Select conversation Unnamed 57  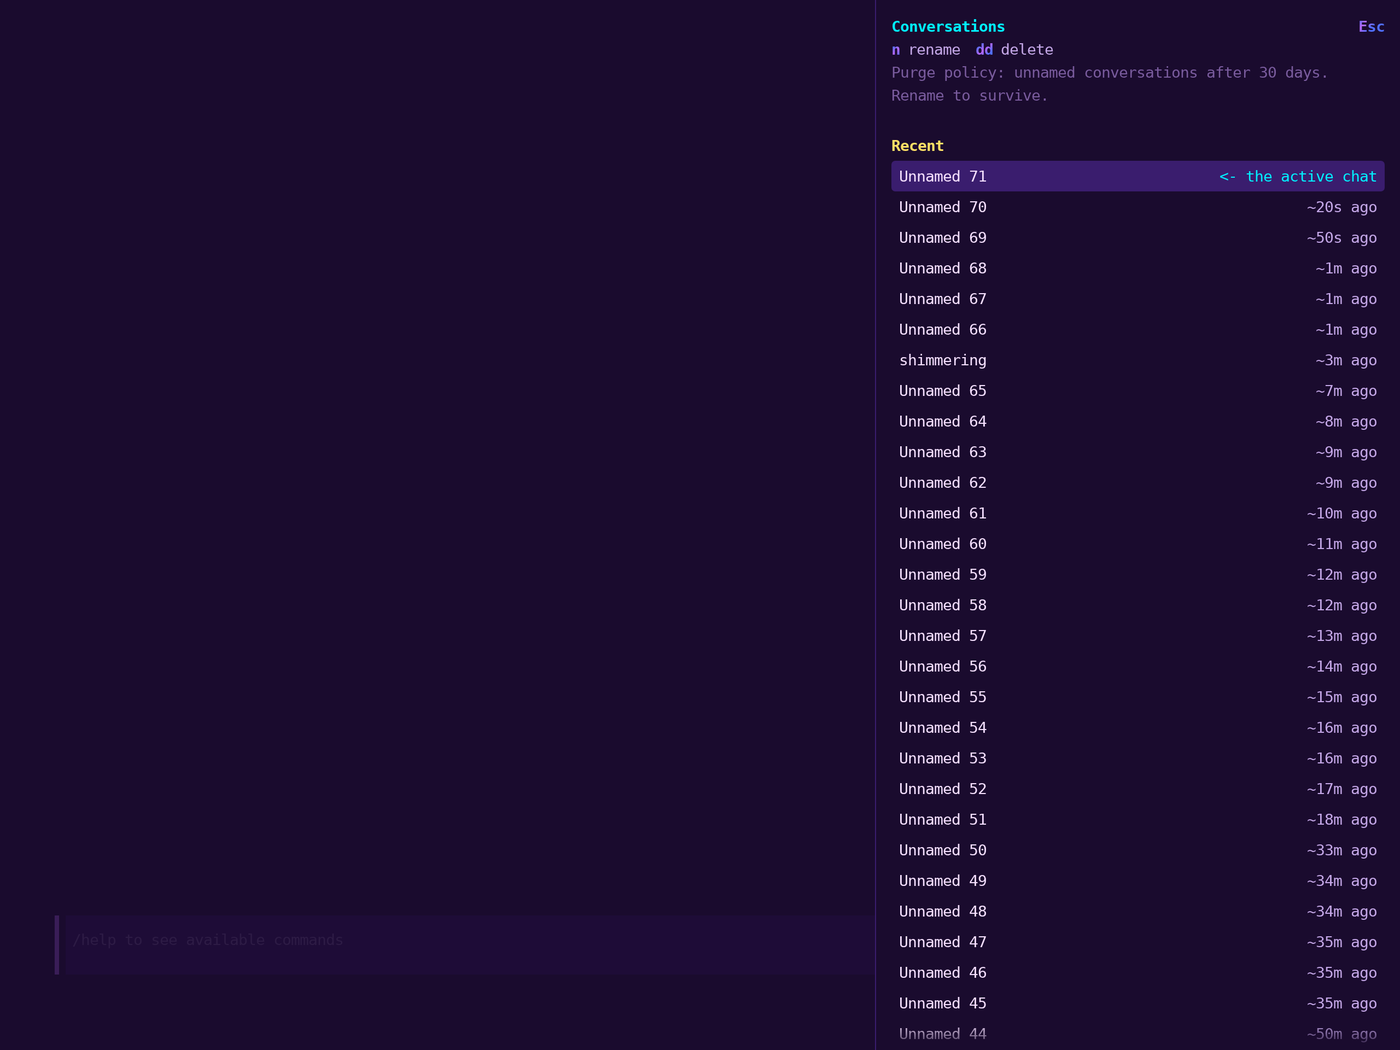tap(1138, 636)
